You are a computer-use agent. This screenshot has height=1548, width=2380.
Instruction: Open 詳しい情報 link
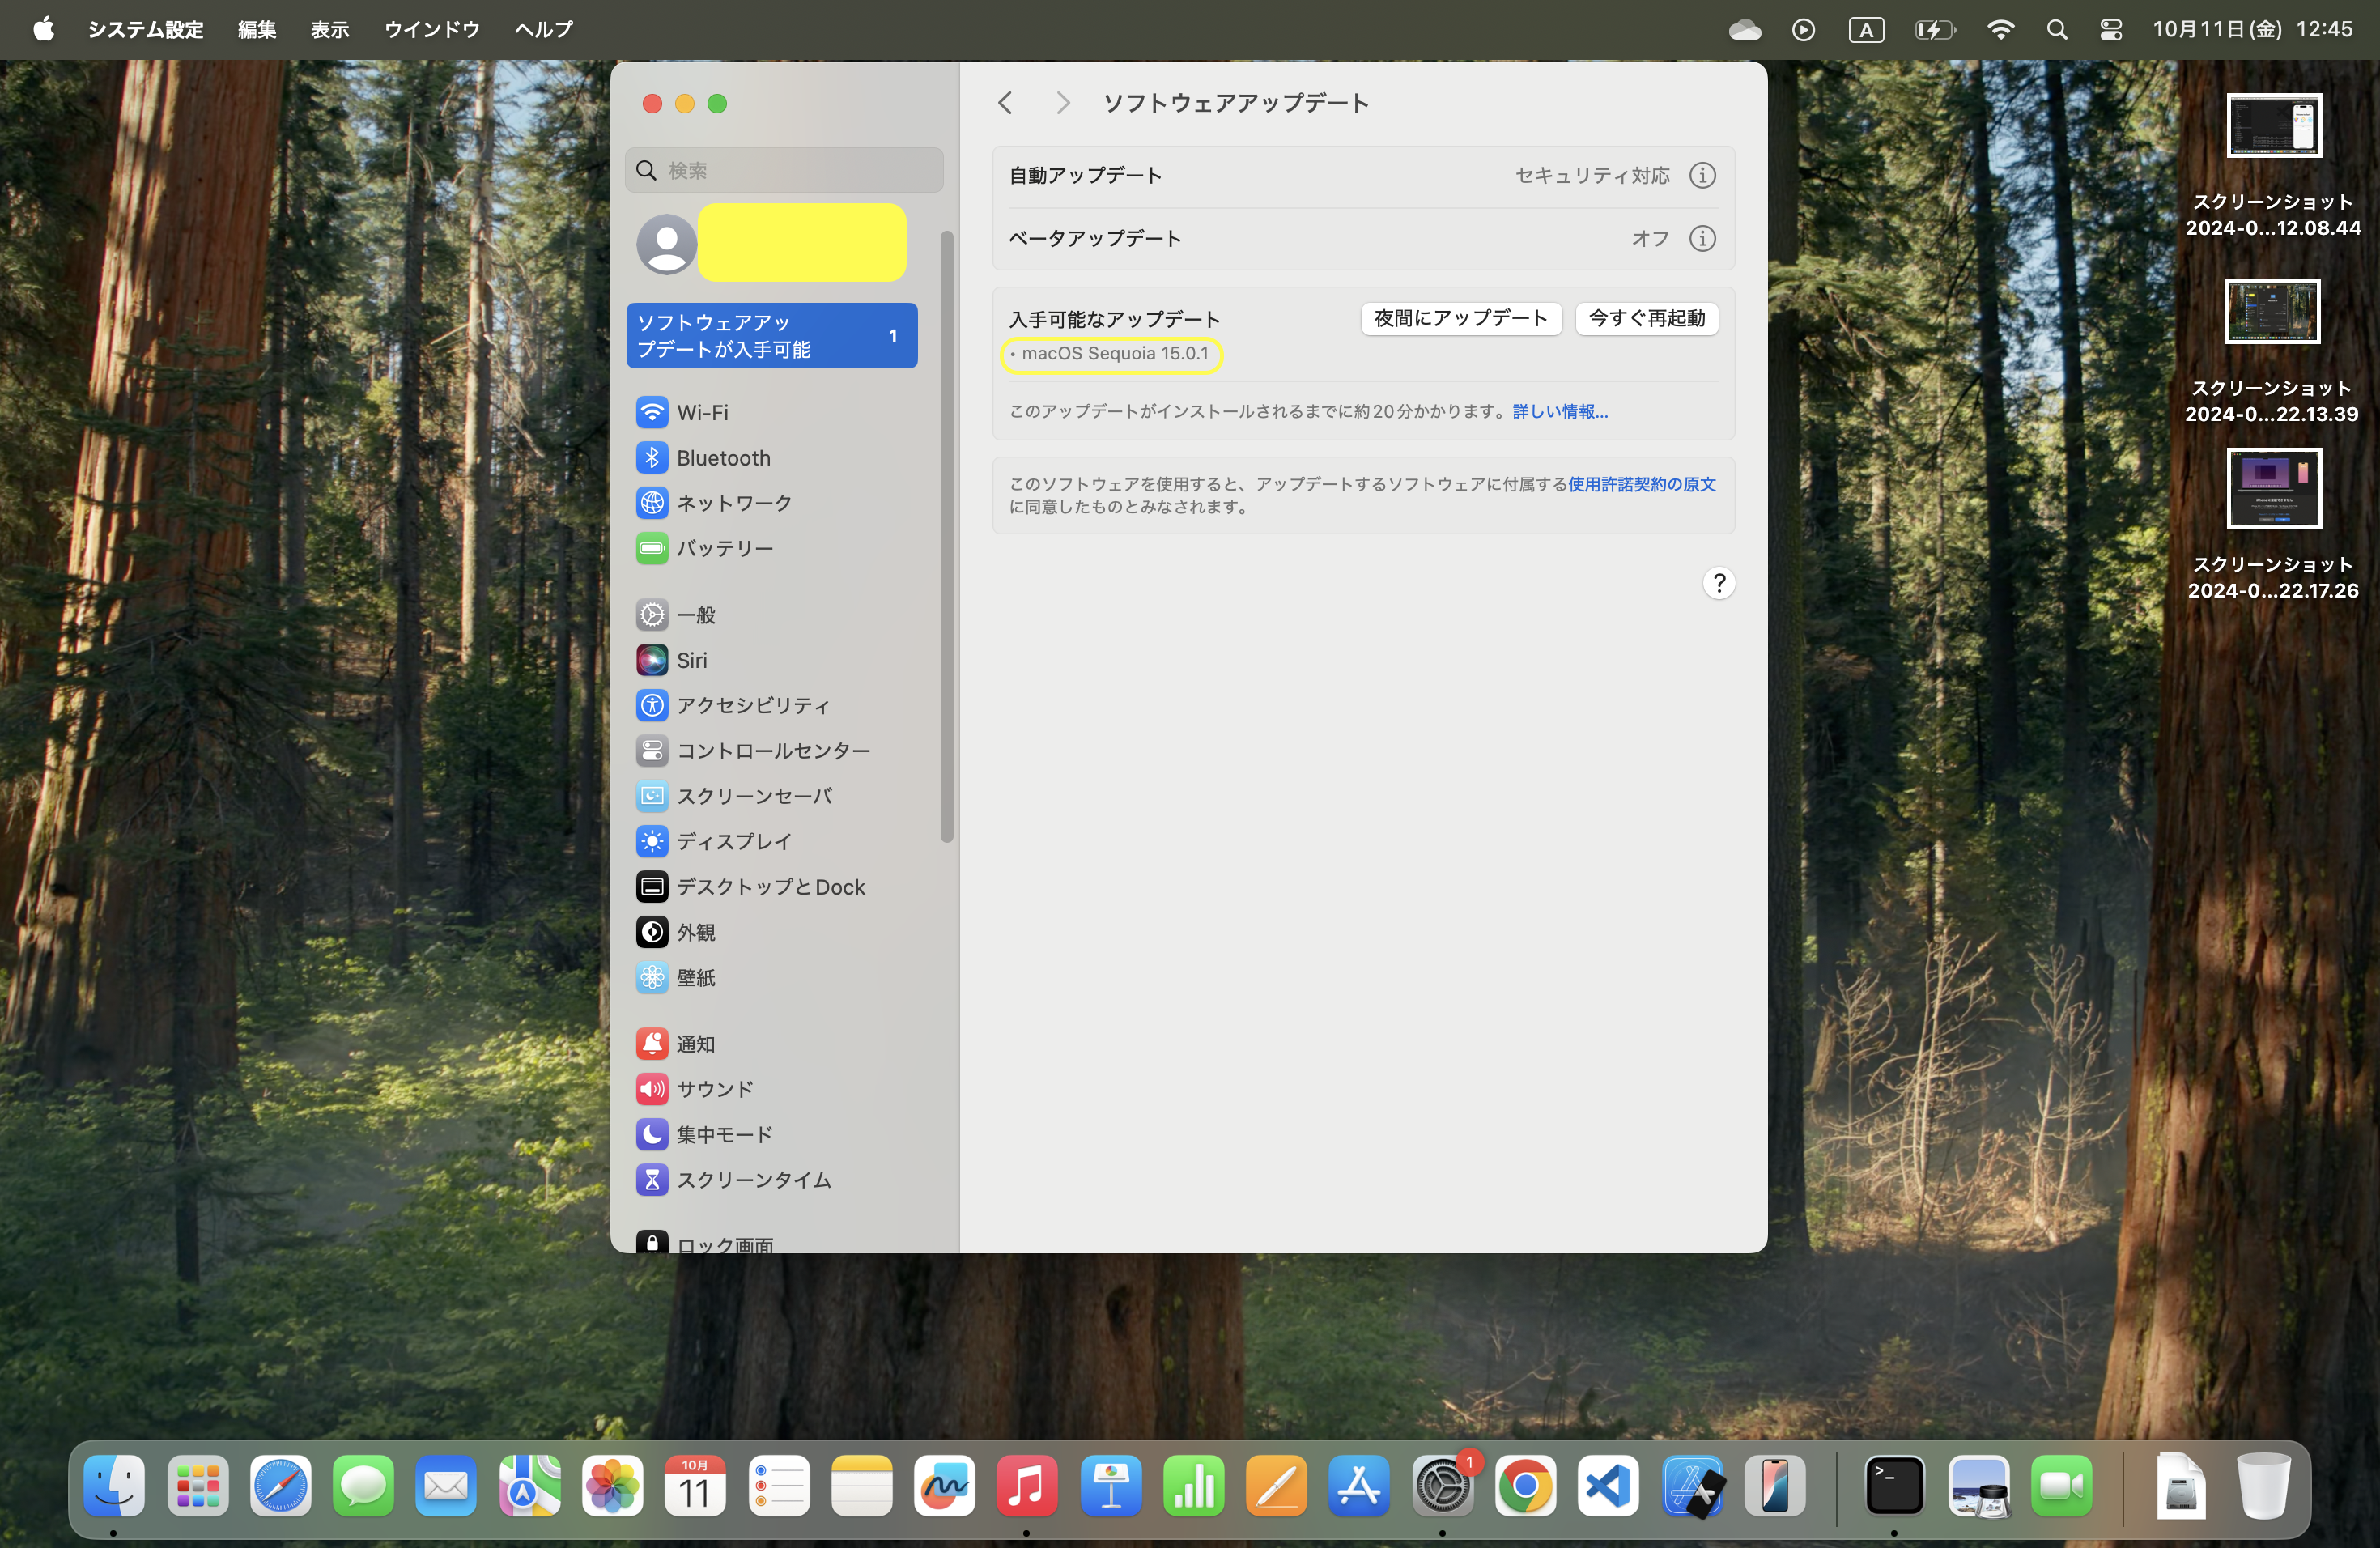click(x=1559, y=411)
